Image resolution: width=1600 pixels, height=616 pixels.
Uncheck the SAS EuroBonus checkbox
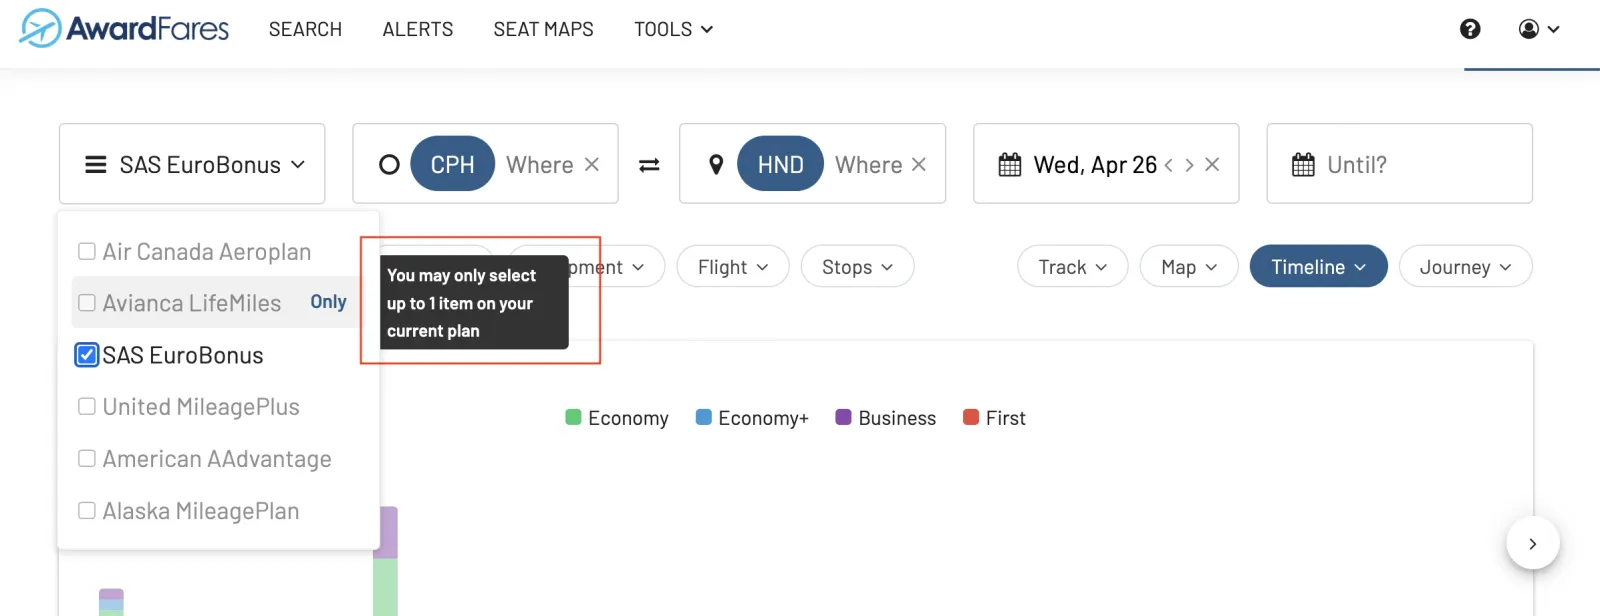[x=87, y=355]
